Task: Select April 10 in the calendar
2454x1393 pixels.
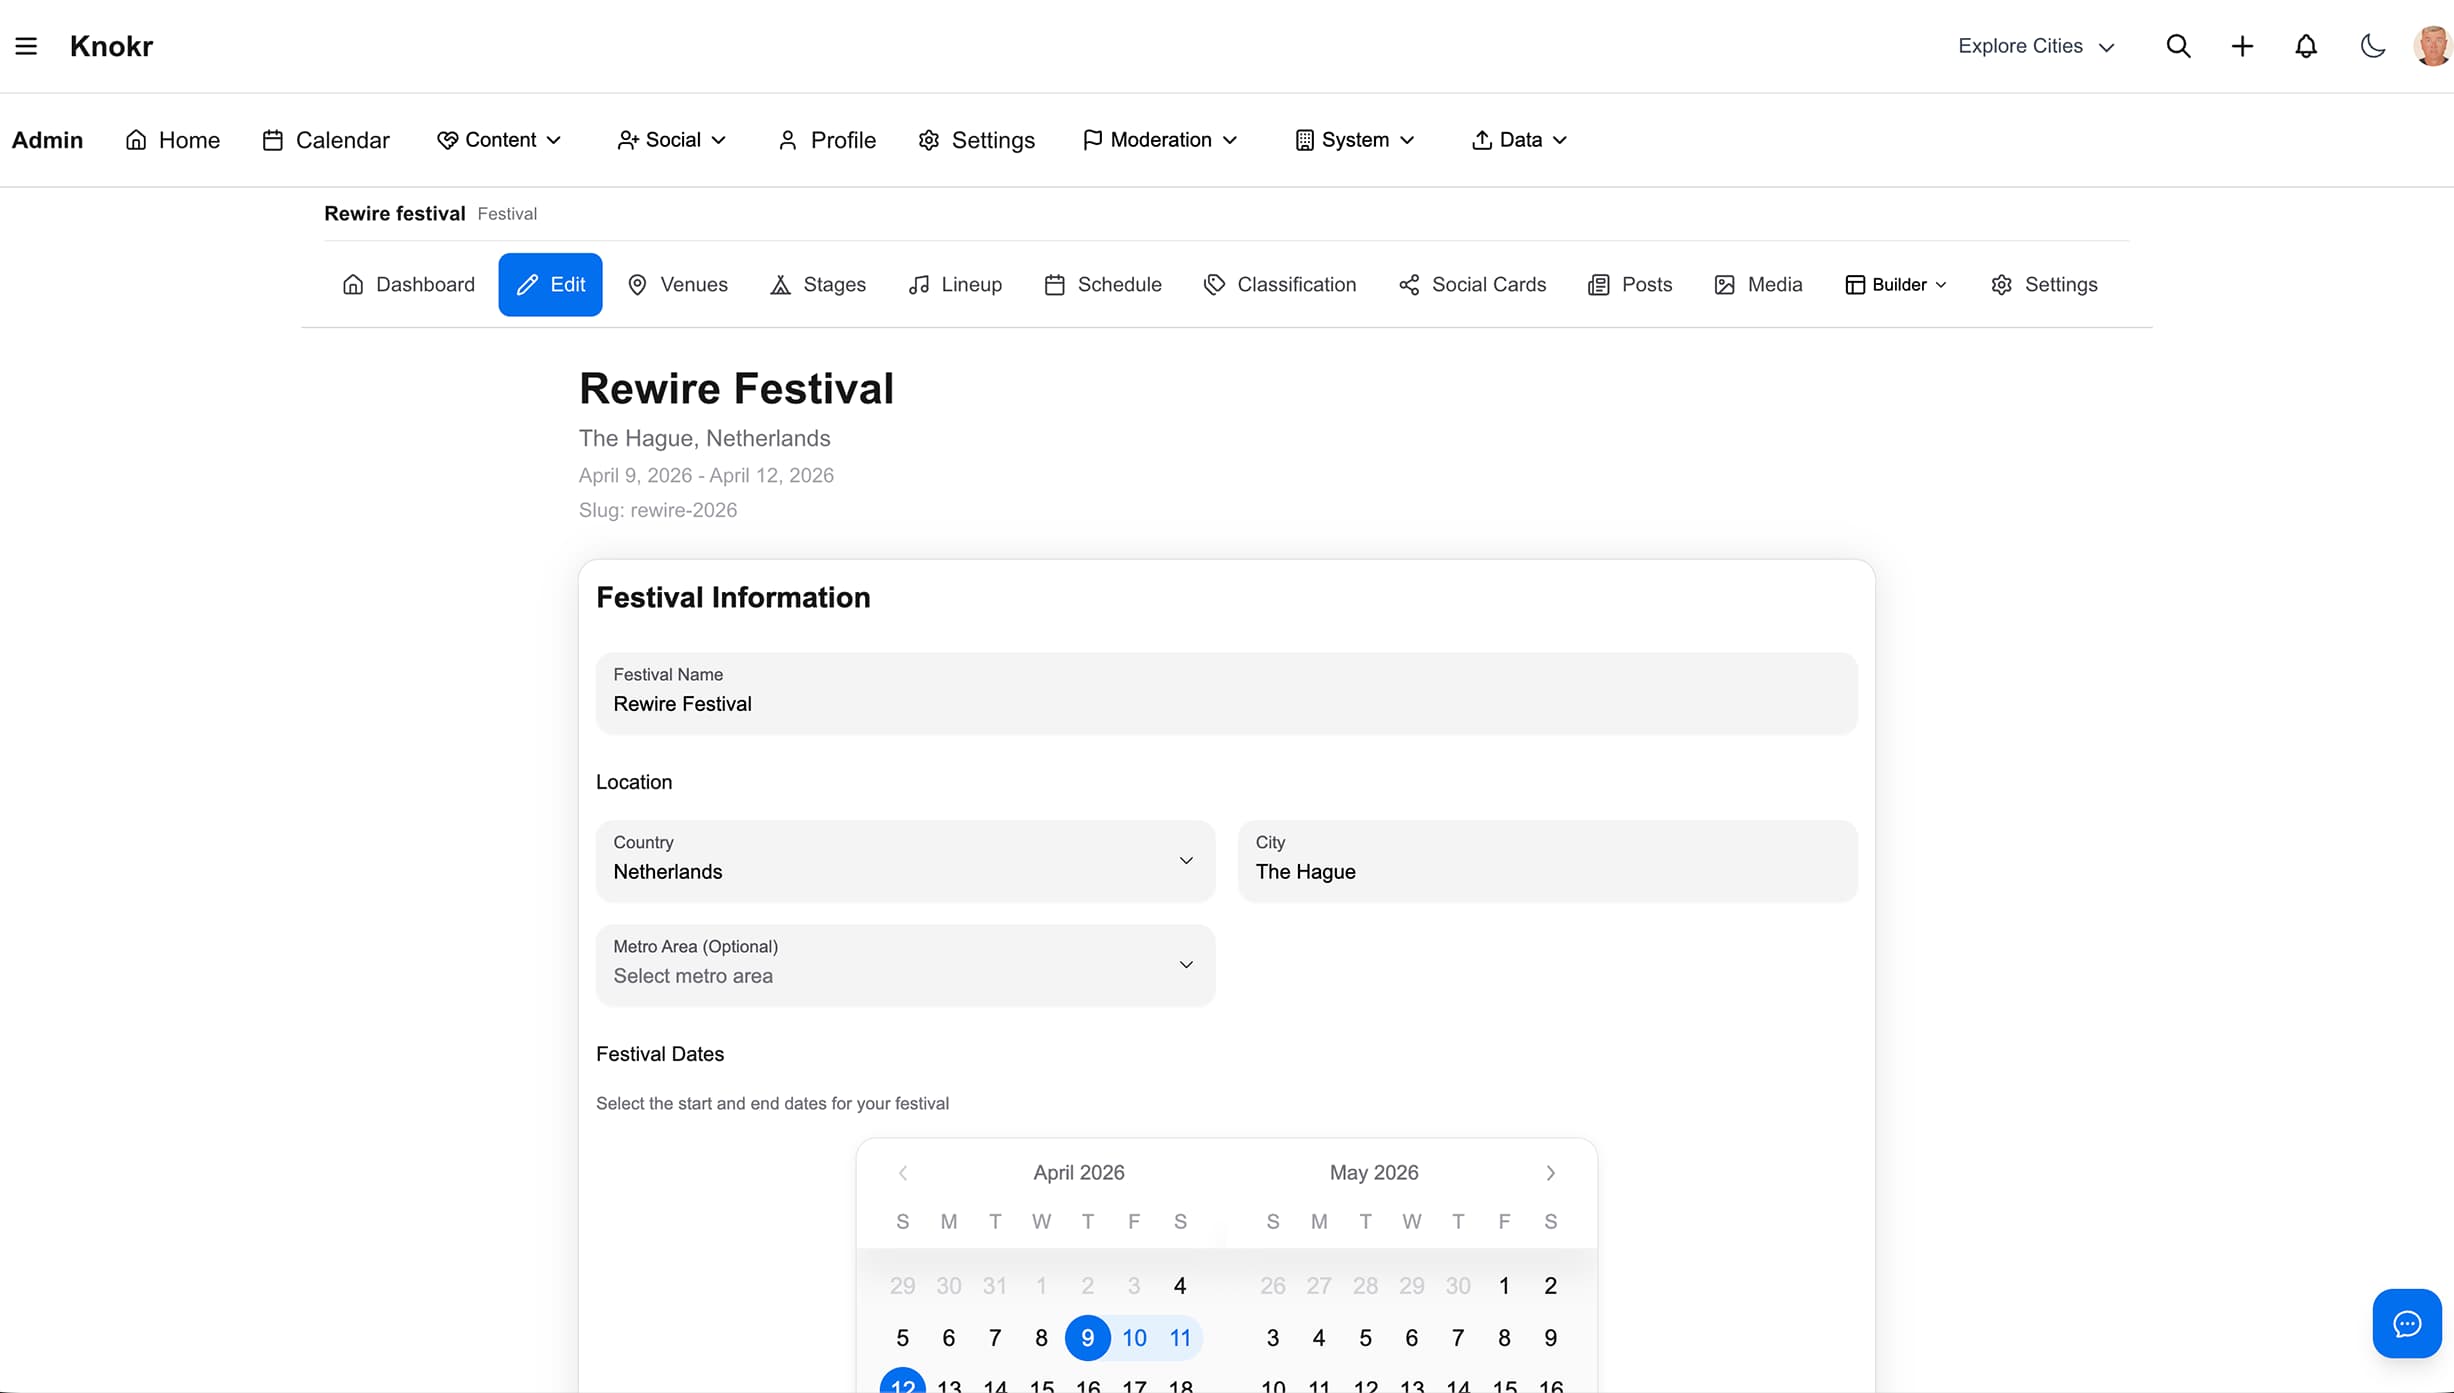Action: pyautogui.click(x=1134, y=1337)
